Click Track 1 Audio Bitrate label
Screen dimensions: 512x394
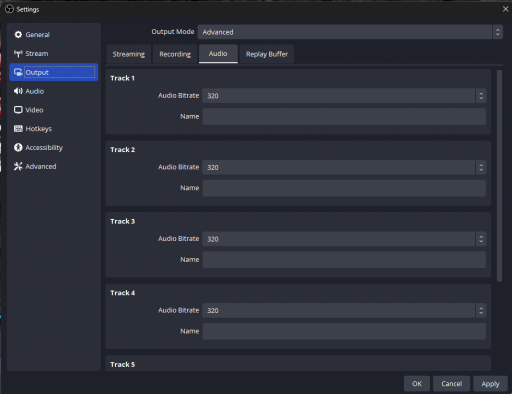click(178, 96)
